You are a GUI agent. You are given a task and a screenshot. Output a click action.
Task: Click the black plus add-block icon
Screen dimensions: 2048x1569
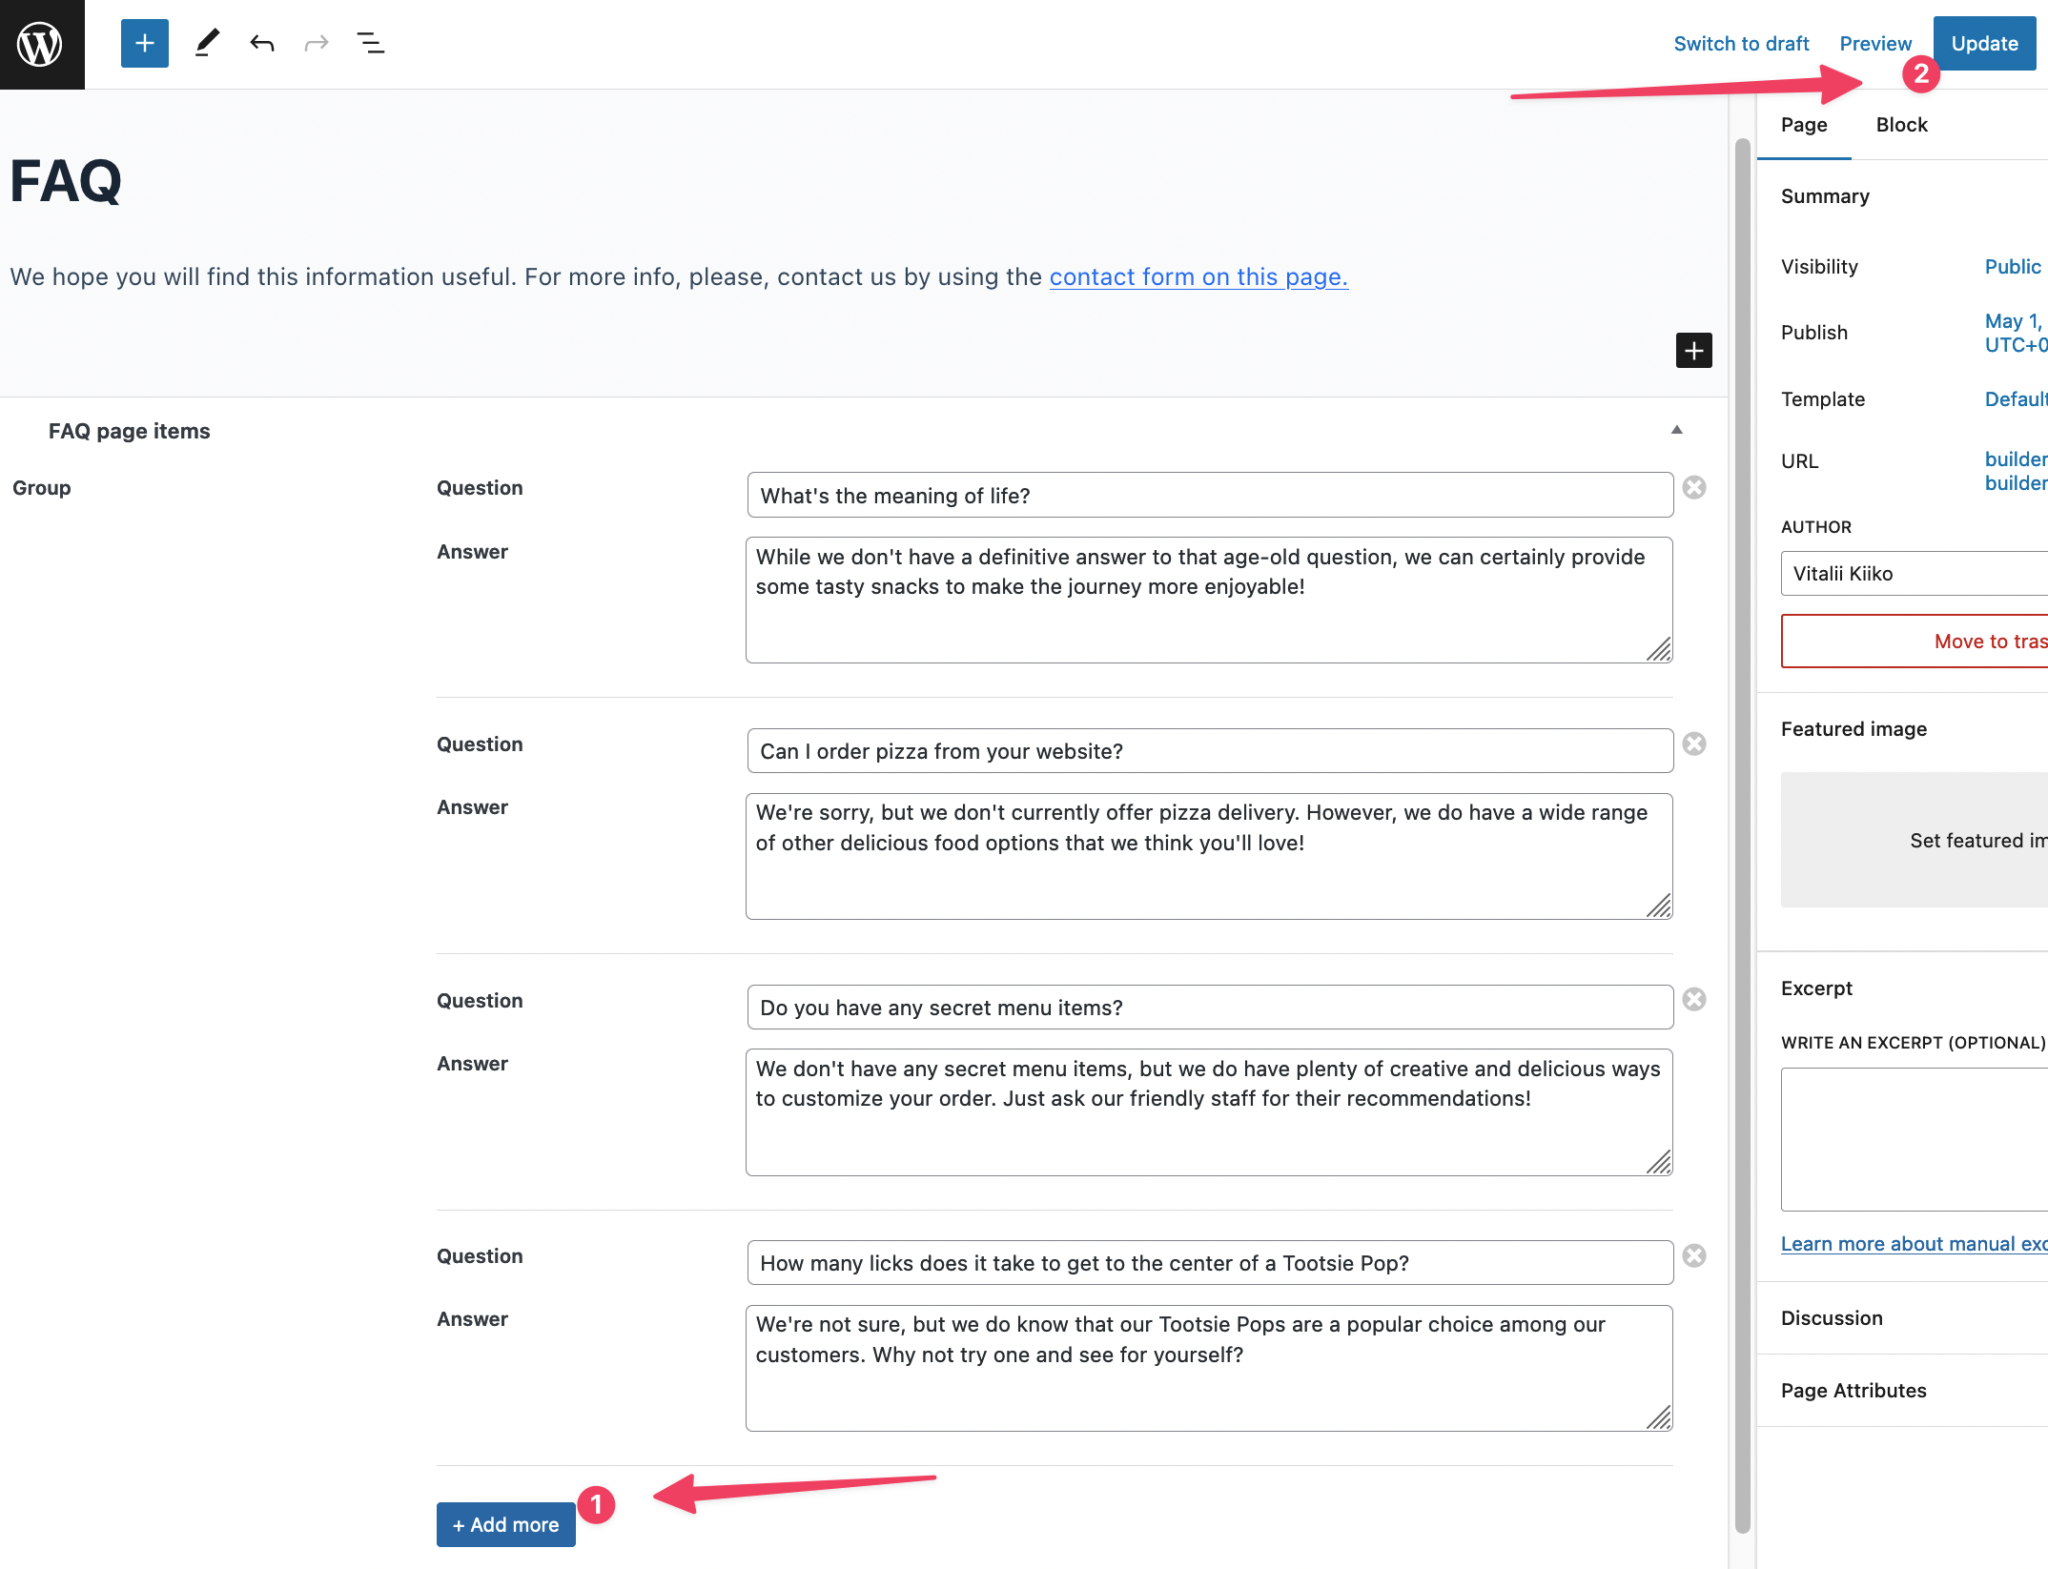click(x=1694, y=350)
